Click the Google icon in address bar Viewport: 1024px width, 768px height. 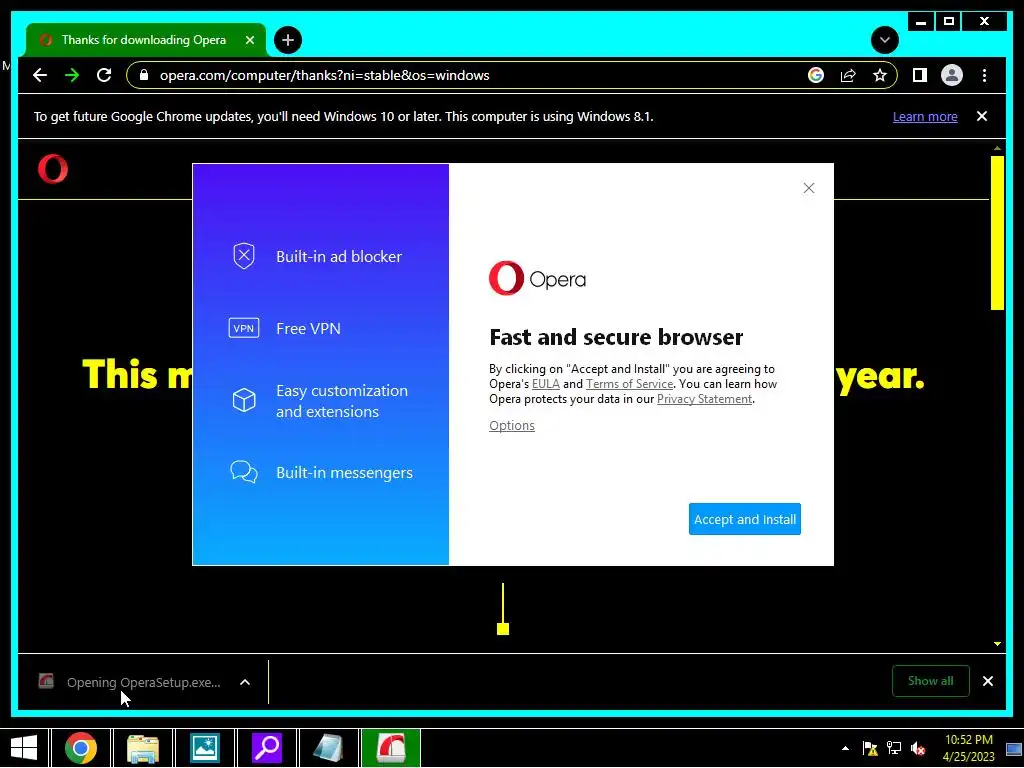point(816,75)
